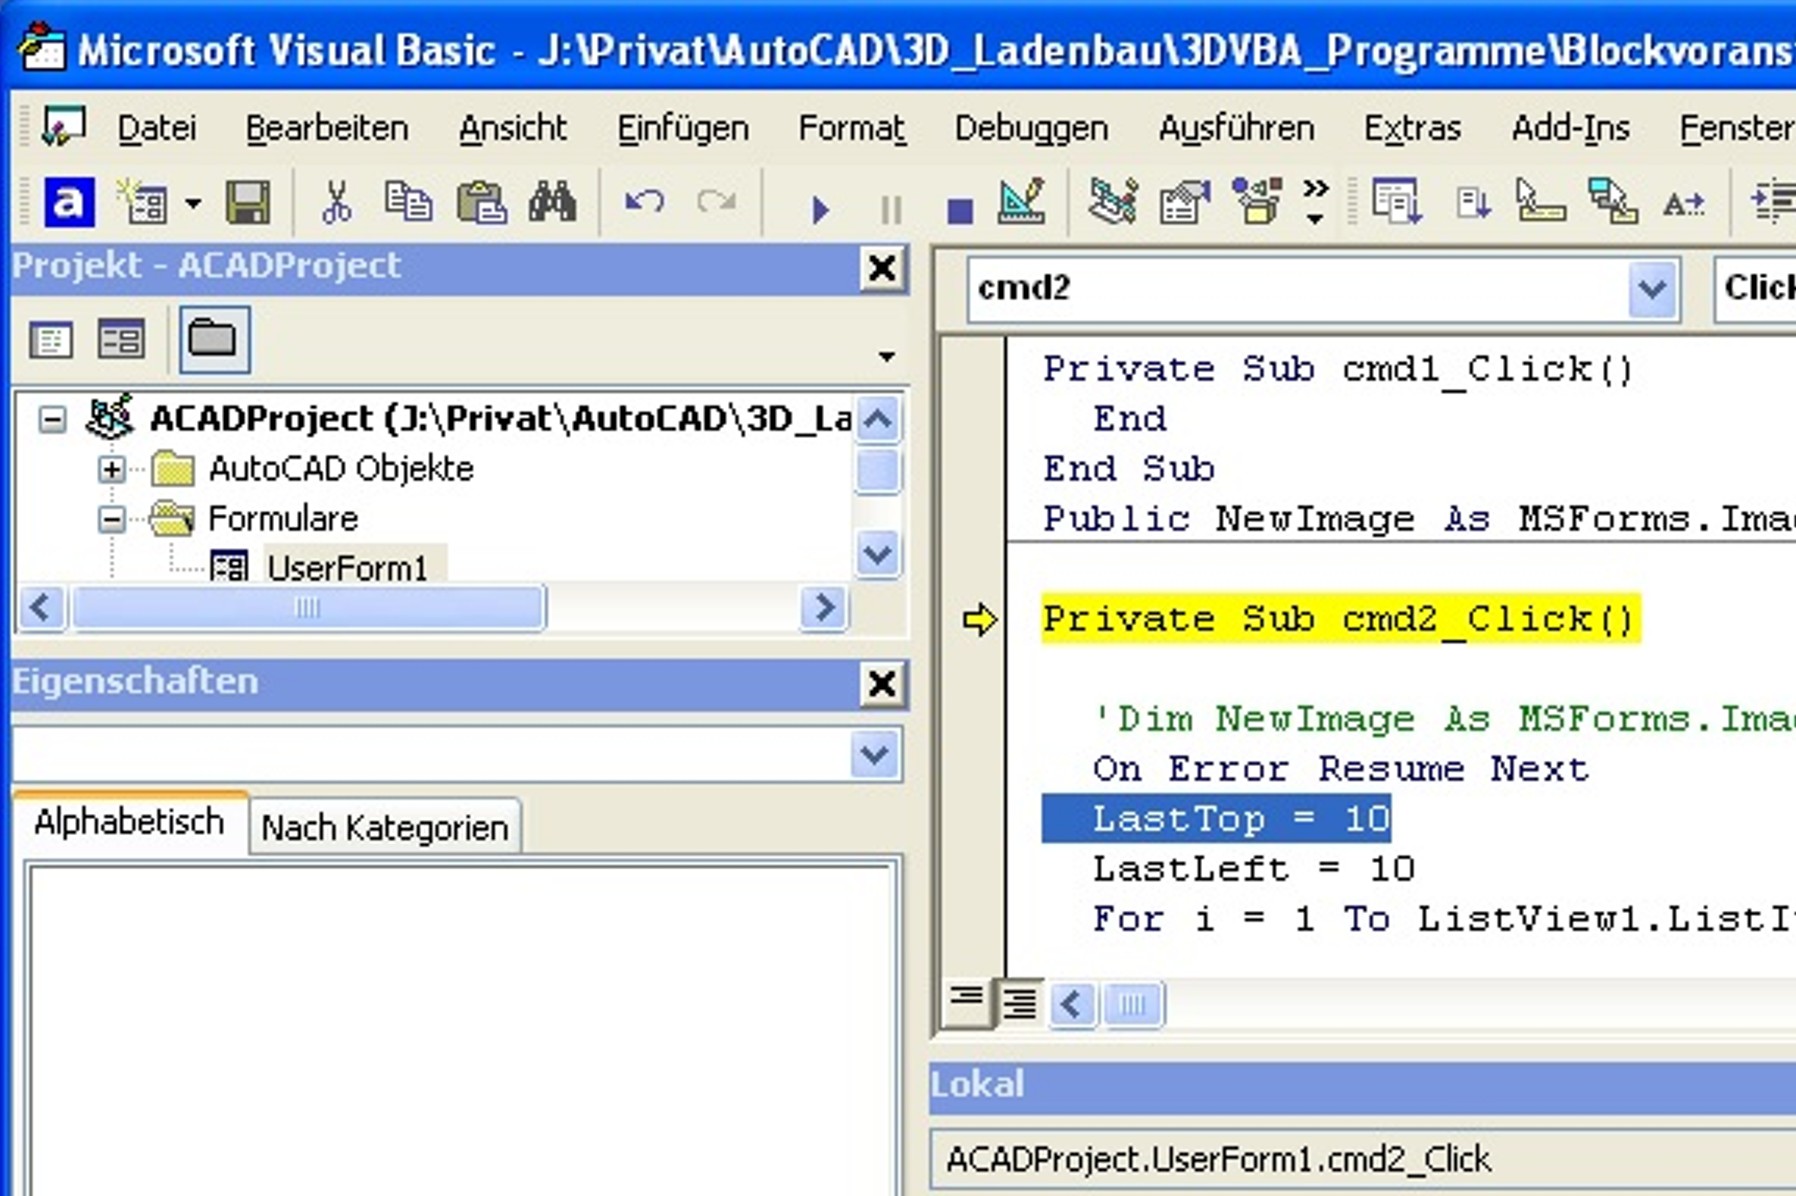Open the Extras menu

[1412, 128]
